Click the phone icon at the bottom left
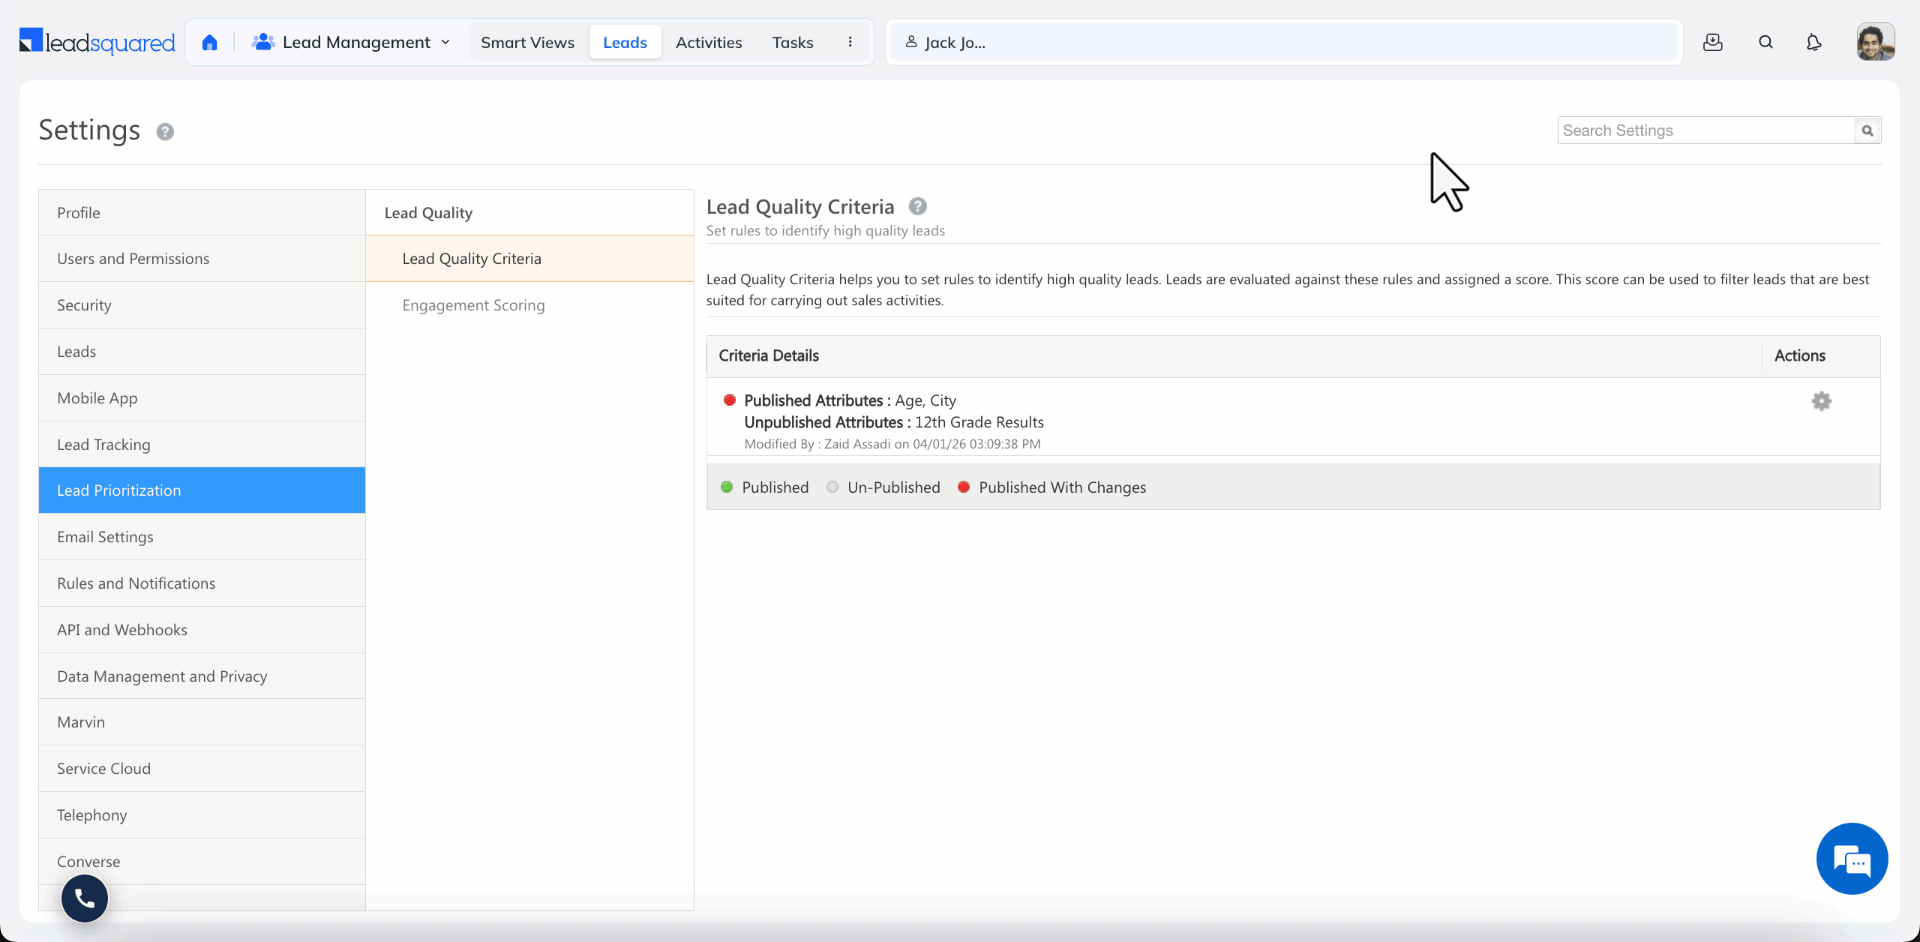Viewport: 1920px width, 942px height. 84,898
